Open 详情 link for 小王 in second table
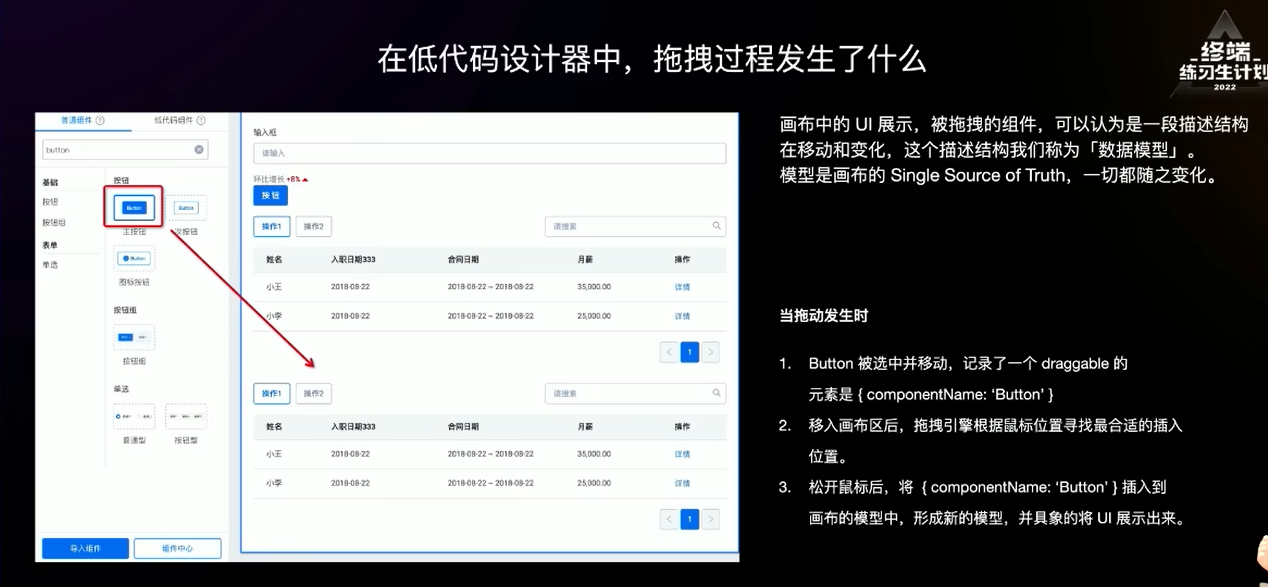The height and width of the screenshot is (587, 1268). [x=682, y=454]
